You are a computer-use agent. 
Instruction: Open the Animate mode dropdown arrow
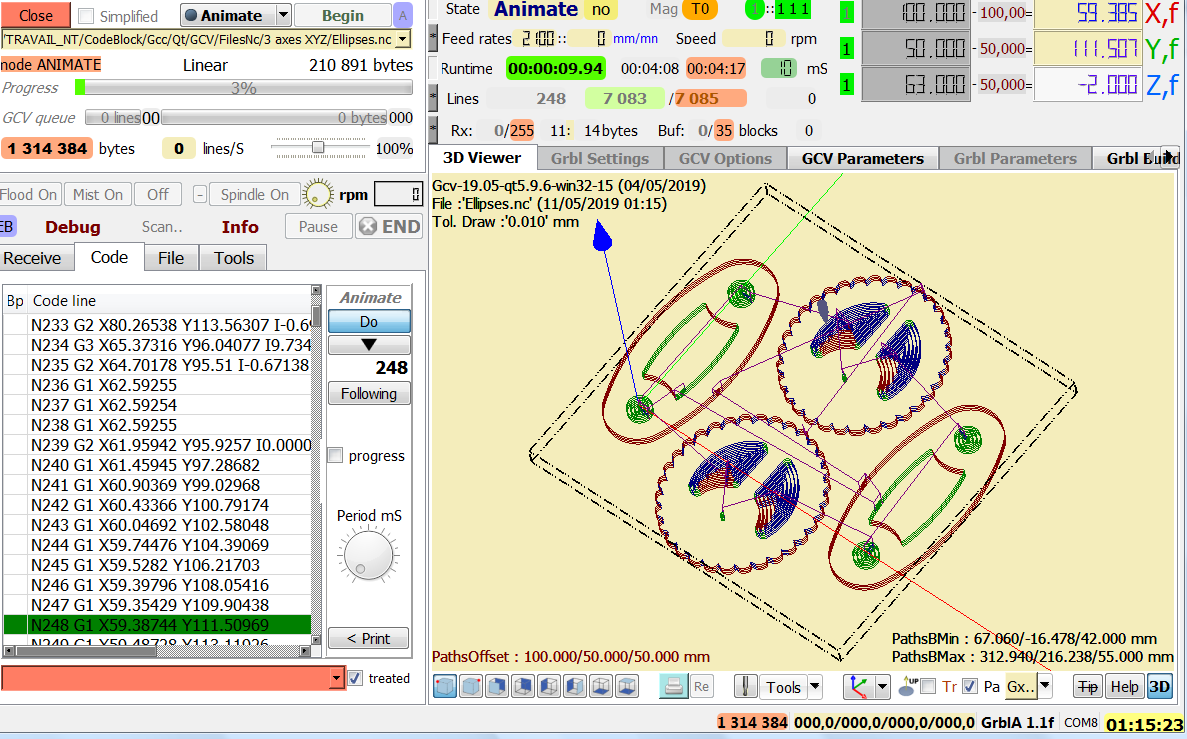point(283,15)
